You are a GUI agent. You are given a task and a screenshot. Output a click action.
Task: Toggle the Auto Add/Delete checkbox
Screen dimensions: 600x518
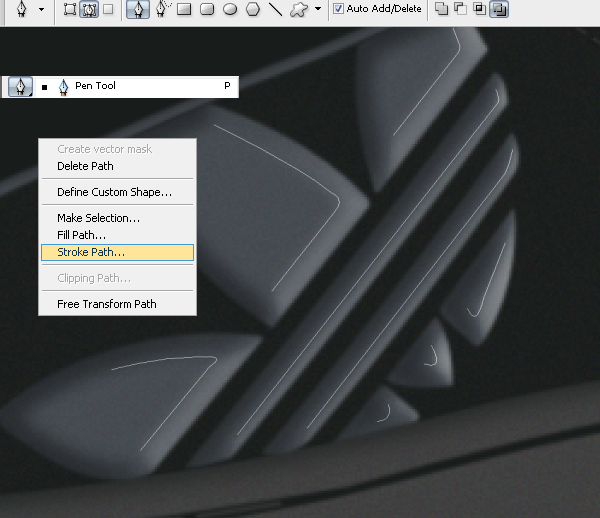click(338, 8)
